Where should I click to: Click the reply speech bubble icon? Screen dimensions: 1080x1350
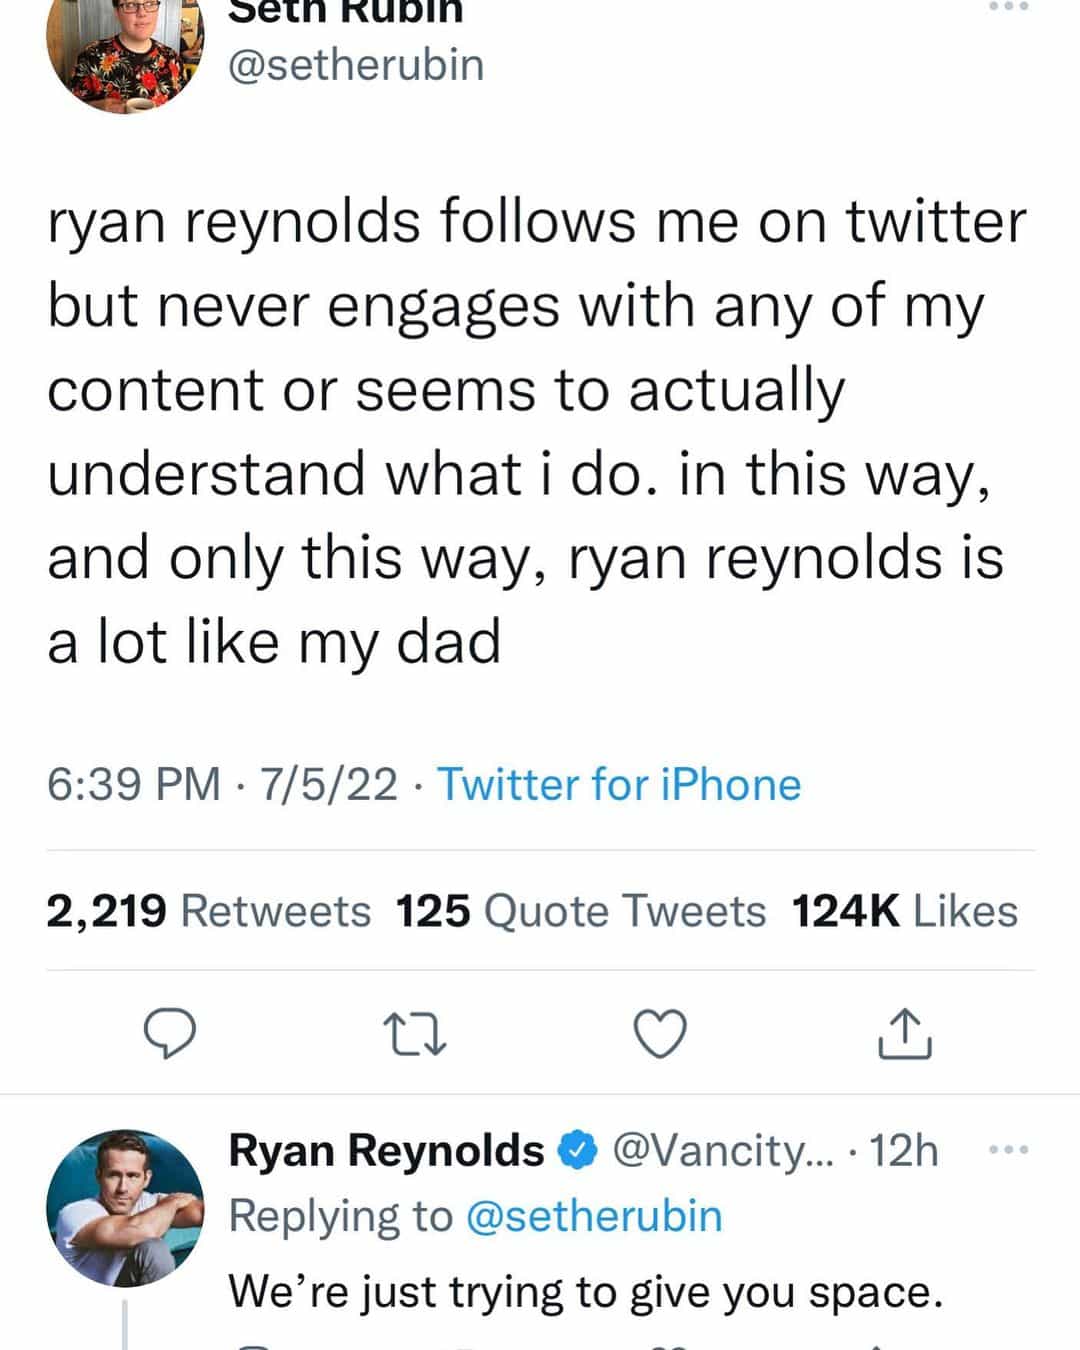coord(170,1033)
